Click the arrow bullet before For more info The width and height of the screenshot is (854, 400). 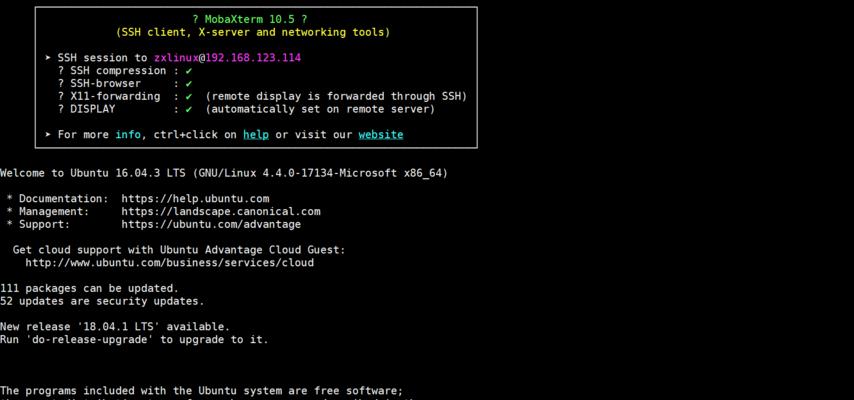point(48,135)
